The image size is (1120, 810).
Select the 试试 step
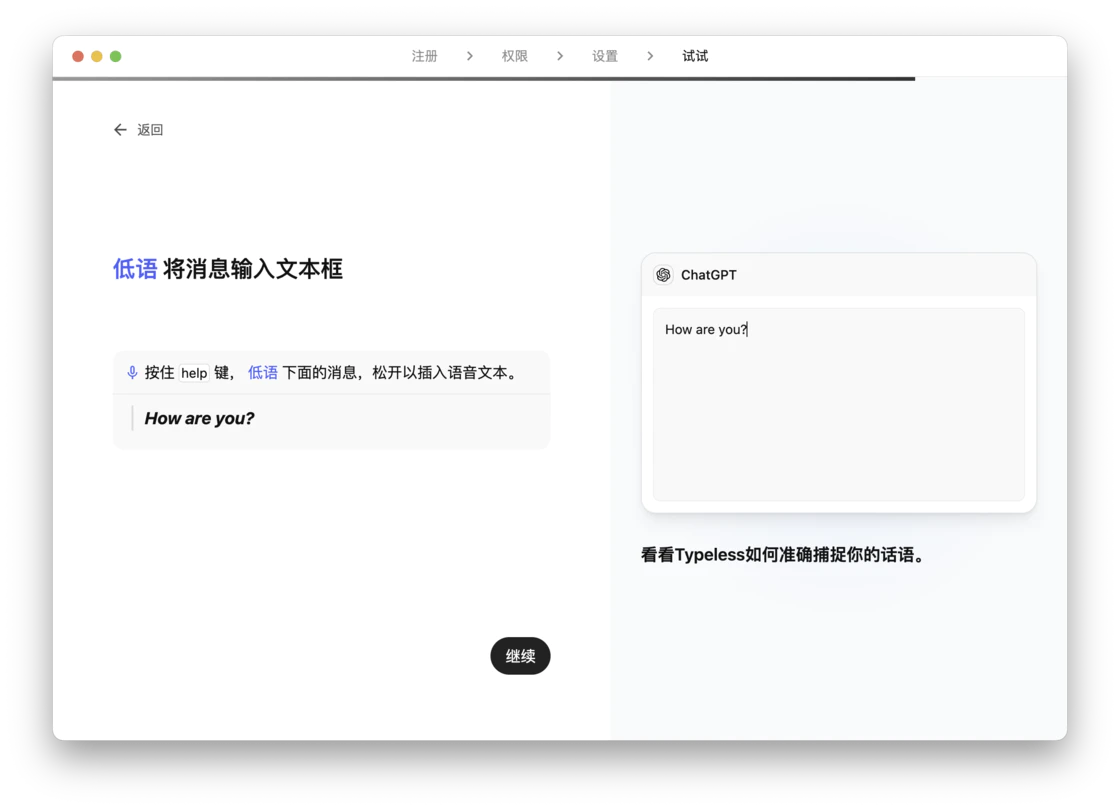click(x=695, y=56)
